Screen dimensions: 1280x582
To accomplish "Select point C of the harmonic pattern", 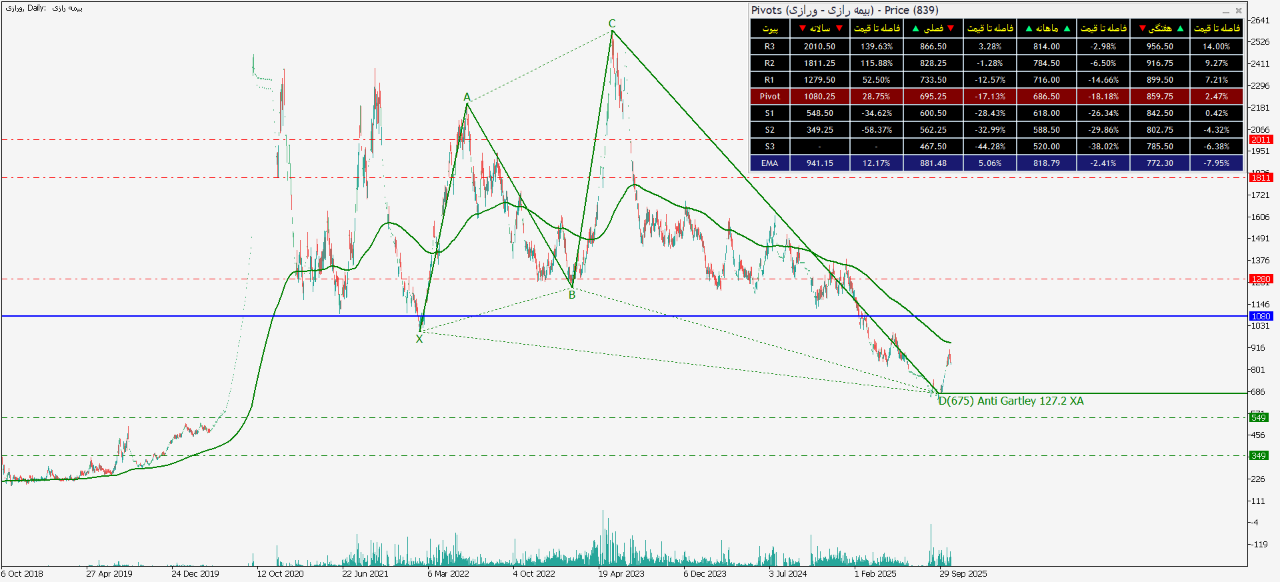I will [611, 23].
